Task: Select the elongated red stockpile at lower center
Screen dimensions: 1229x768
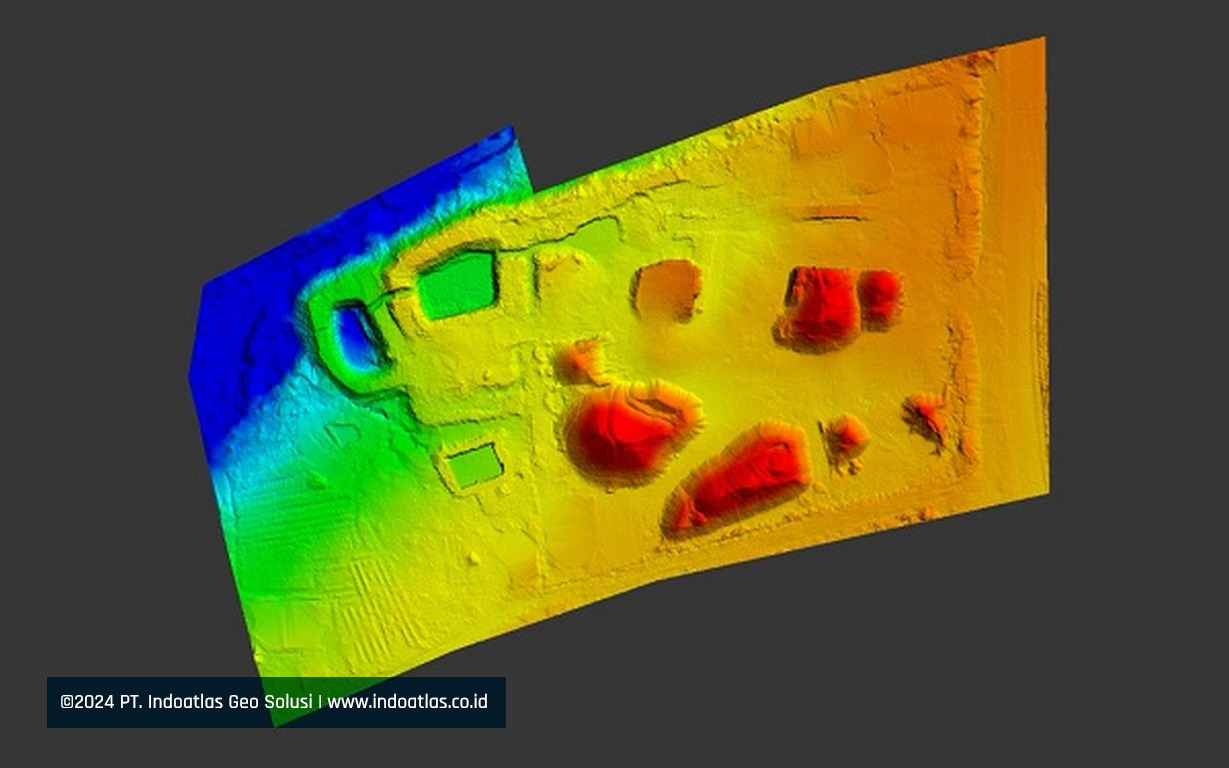Action: pos(742,476)
